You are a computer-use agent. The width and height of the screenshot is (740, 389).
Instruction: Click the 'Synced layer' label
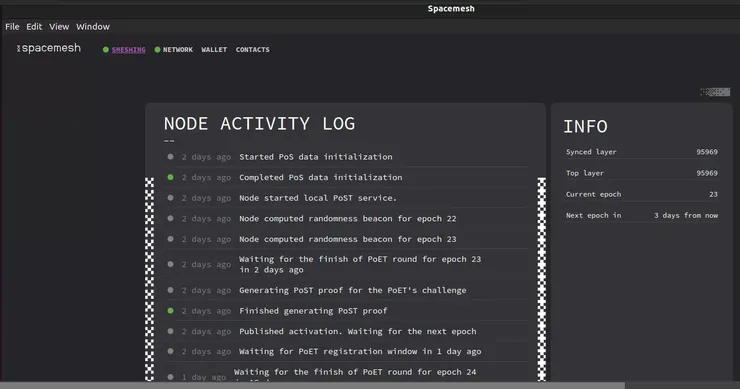(x=591, y=152)
